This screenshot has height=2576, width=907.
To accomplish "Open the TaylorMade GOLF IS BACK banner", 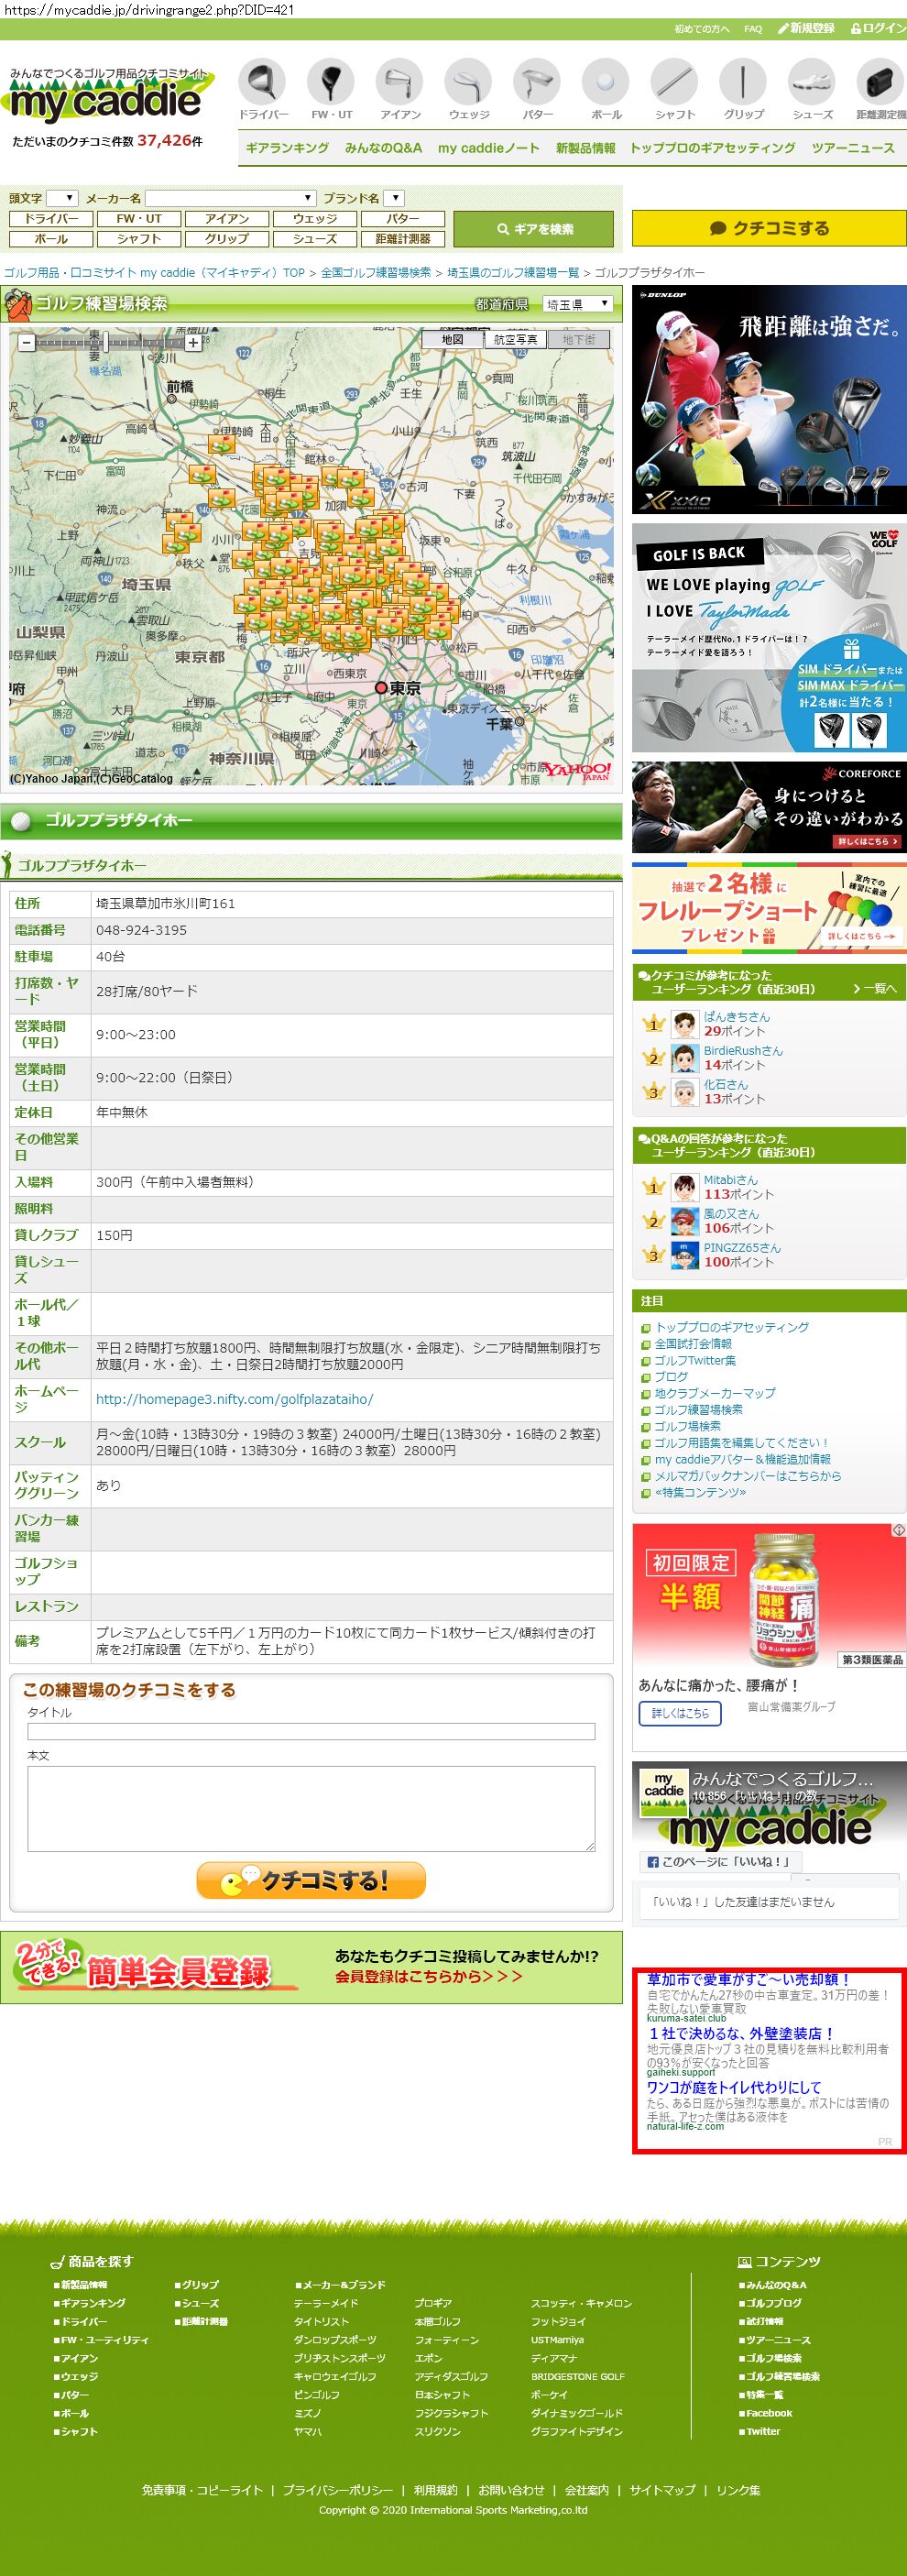I will (x=769, y=638).
